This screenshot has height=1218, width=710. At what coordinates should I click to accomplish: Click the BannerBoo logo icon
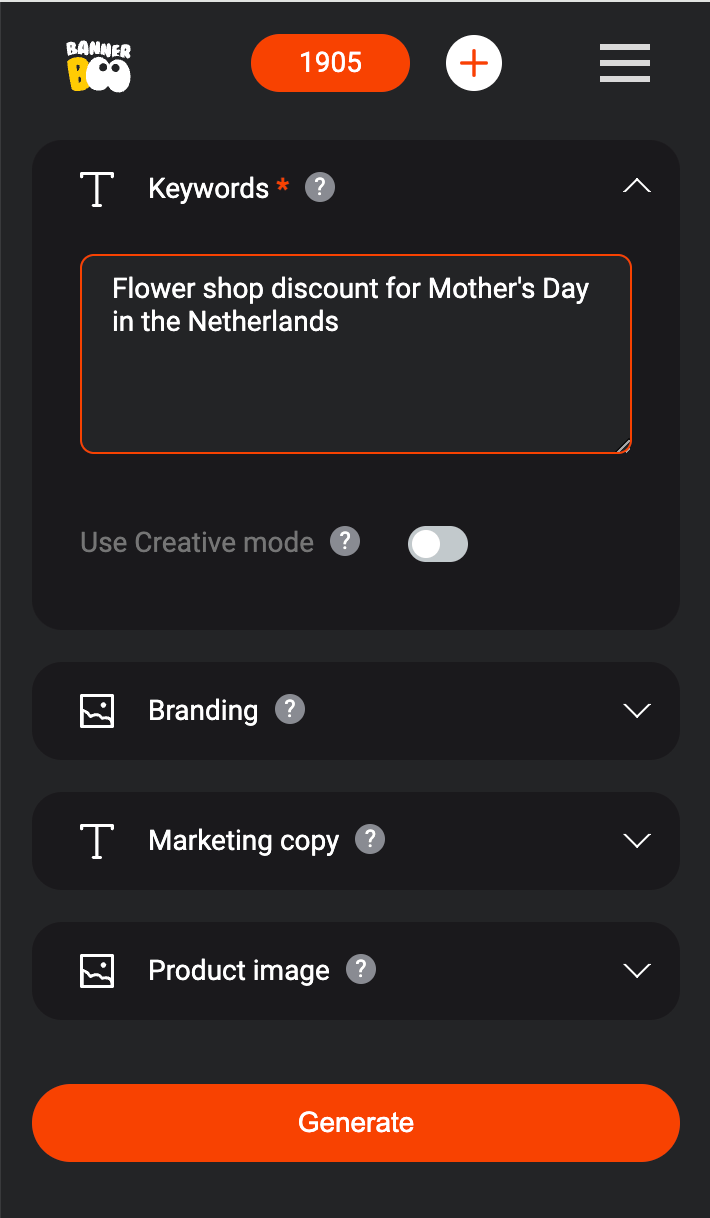click(x=99, y=66)
